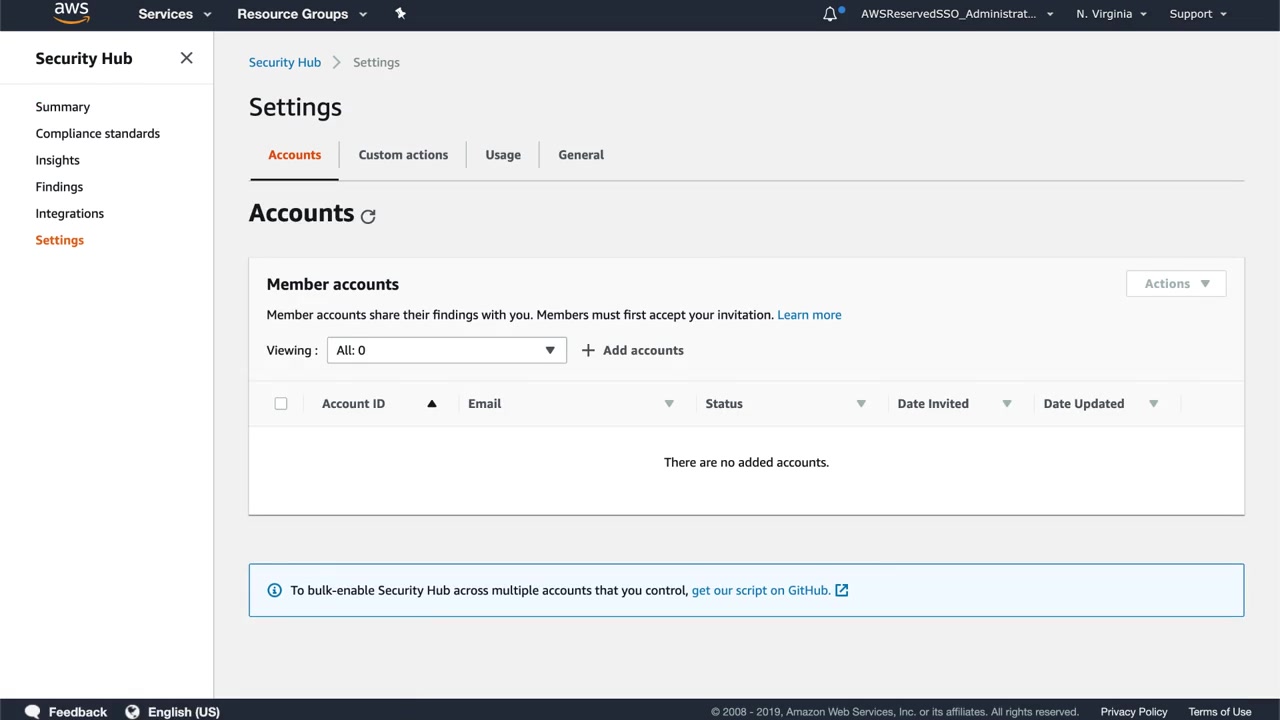This screenshot has width=1280, height=720.
Task: Refresh the Accounts list
Action: 368,216
